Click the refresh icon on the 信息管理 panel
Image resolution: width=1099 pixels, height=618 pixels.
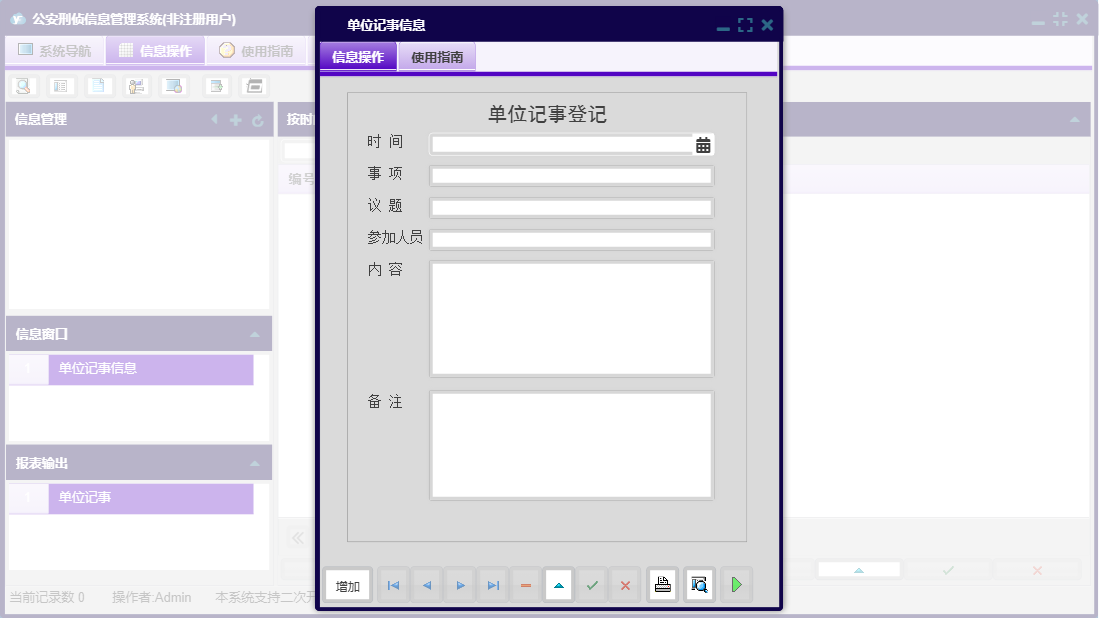(x=260, y=119)
